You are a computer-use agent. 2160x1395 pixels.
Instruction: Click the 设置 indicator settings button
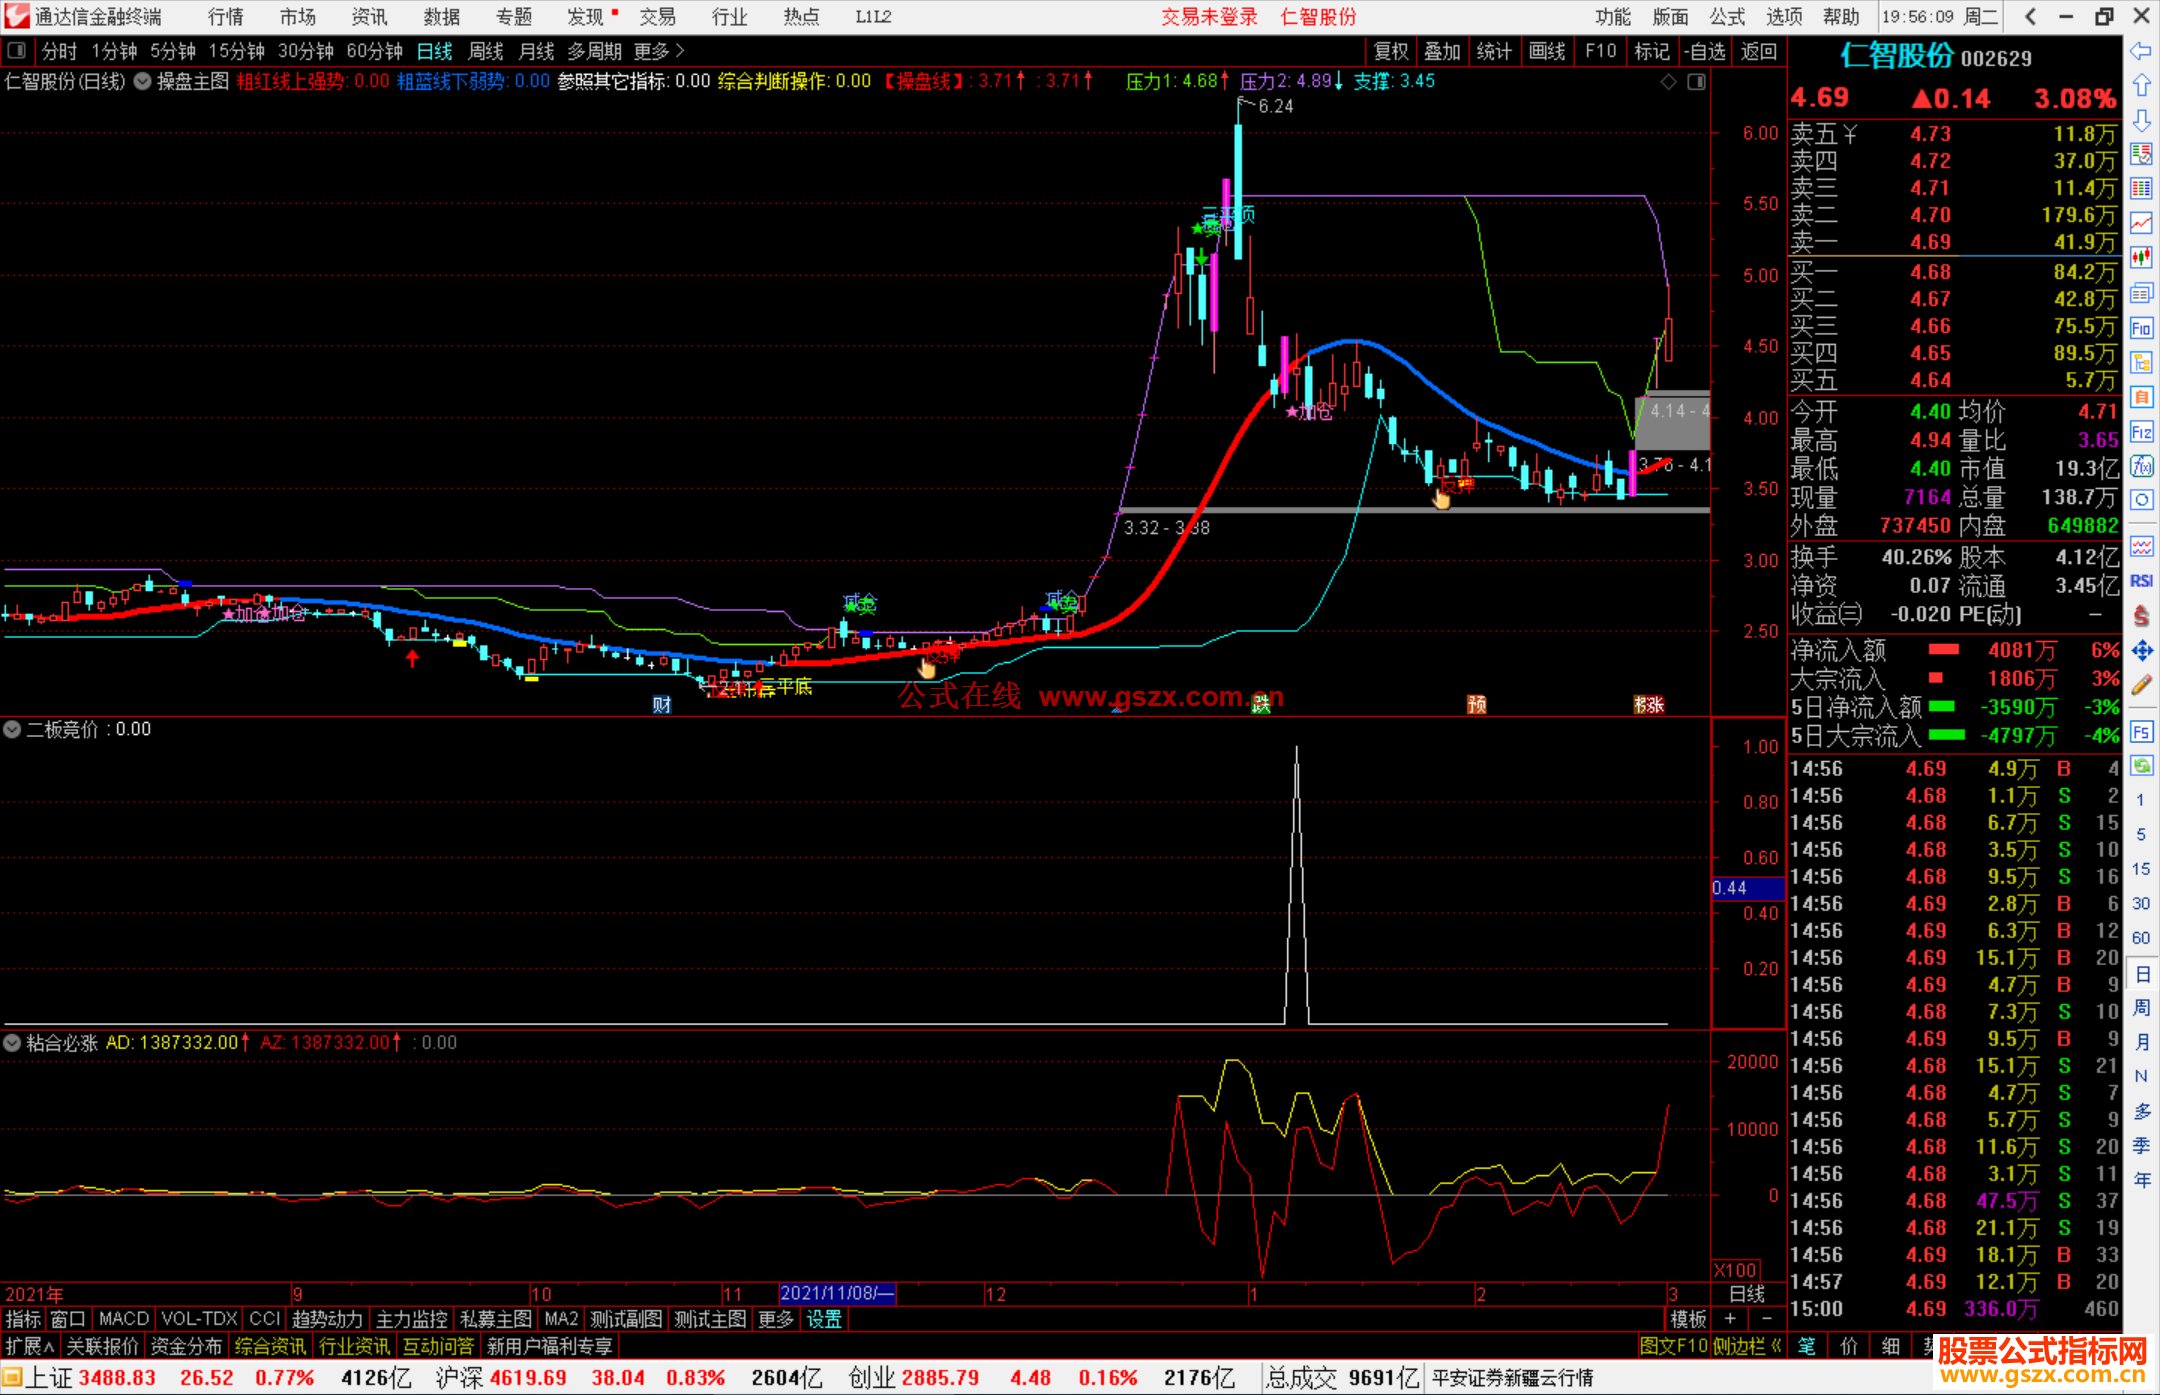(824, 1320)
